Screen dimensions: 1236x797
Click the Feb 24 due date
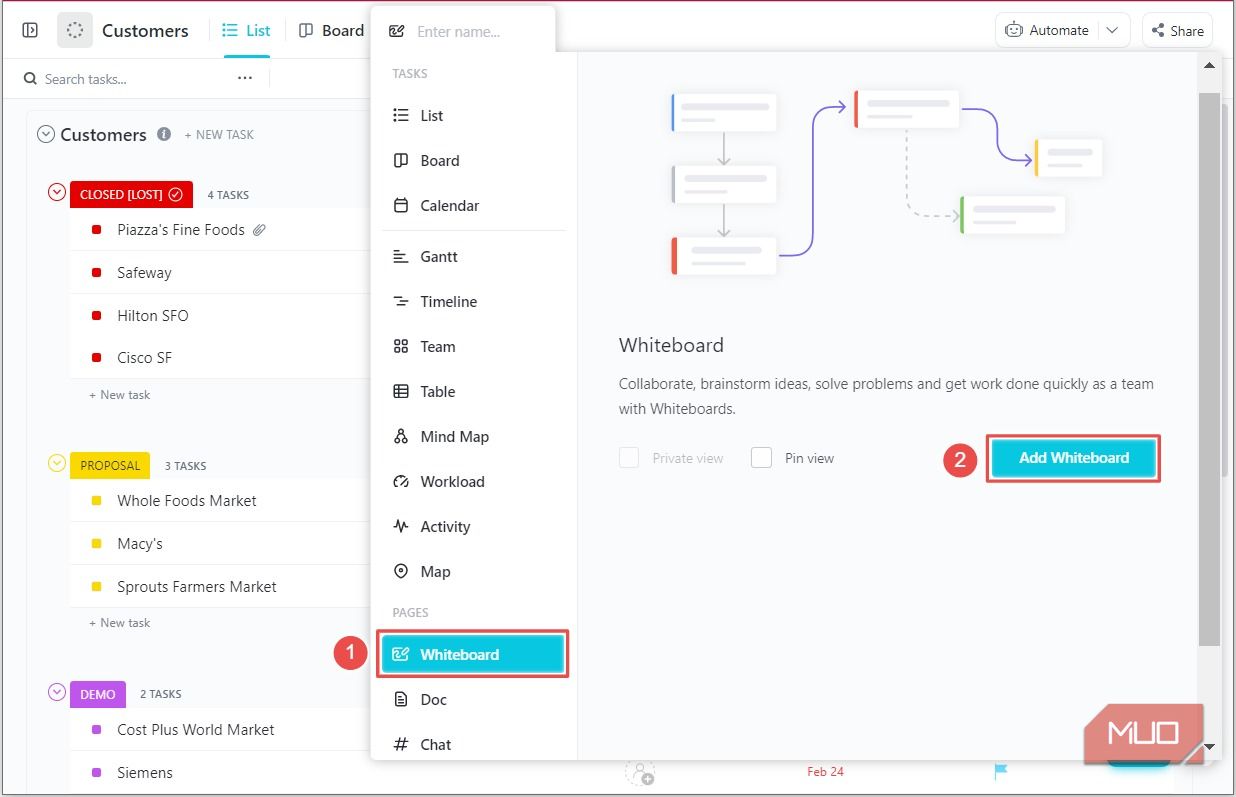(825, 772)
